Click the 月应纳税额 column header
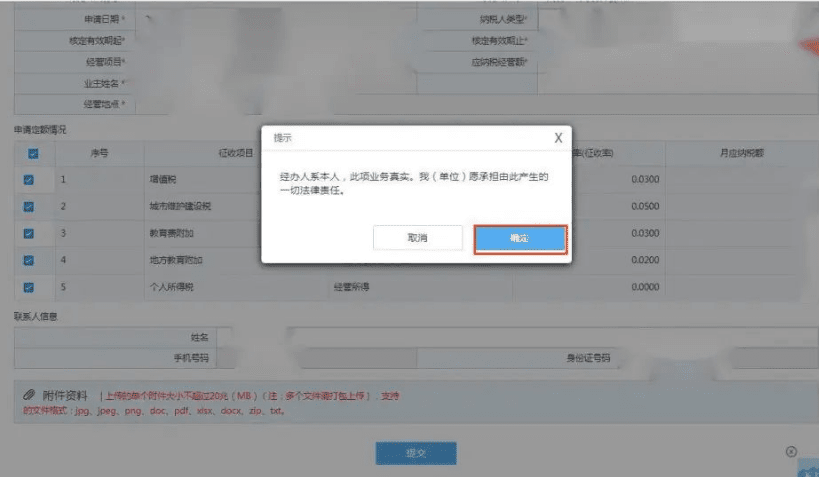This screenshot has height=477, width=819. [742, 153]
